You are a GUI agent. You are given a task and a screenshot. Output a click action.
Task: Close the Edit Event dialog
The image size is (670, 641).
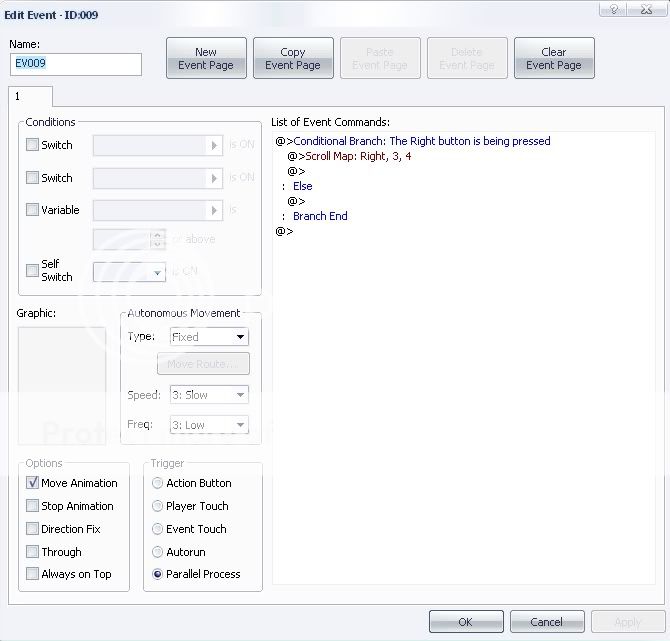(645, 8)
